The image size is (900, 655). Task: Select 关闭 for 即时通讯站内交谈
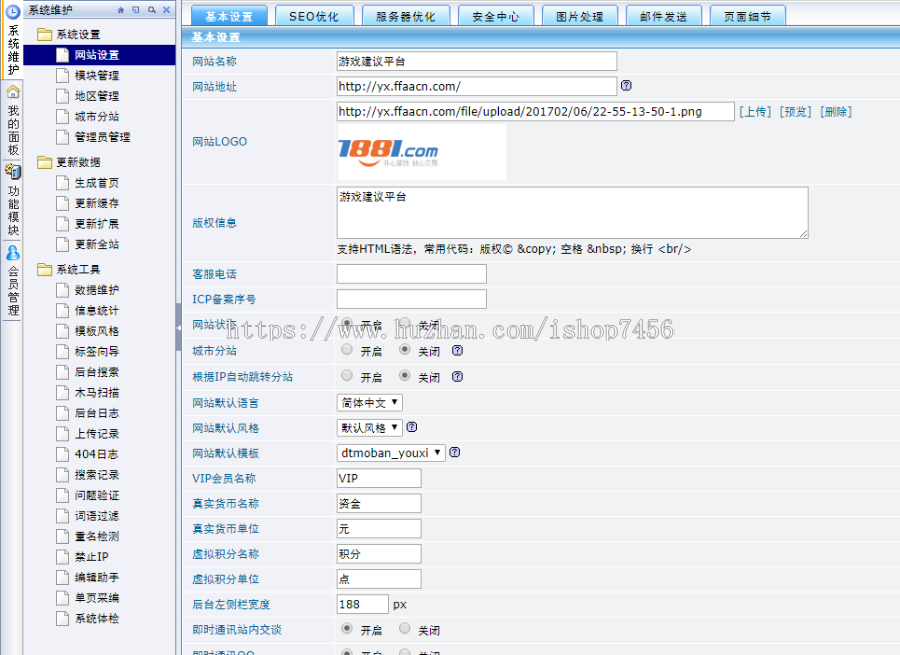[405, 628]
